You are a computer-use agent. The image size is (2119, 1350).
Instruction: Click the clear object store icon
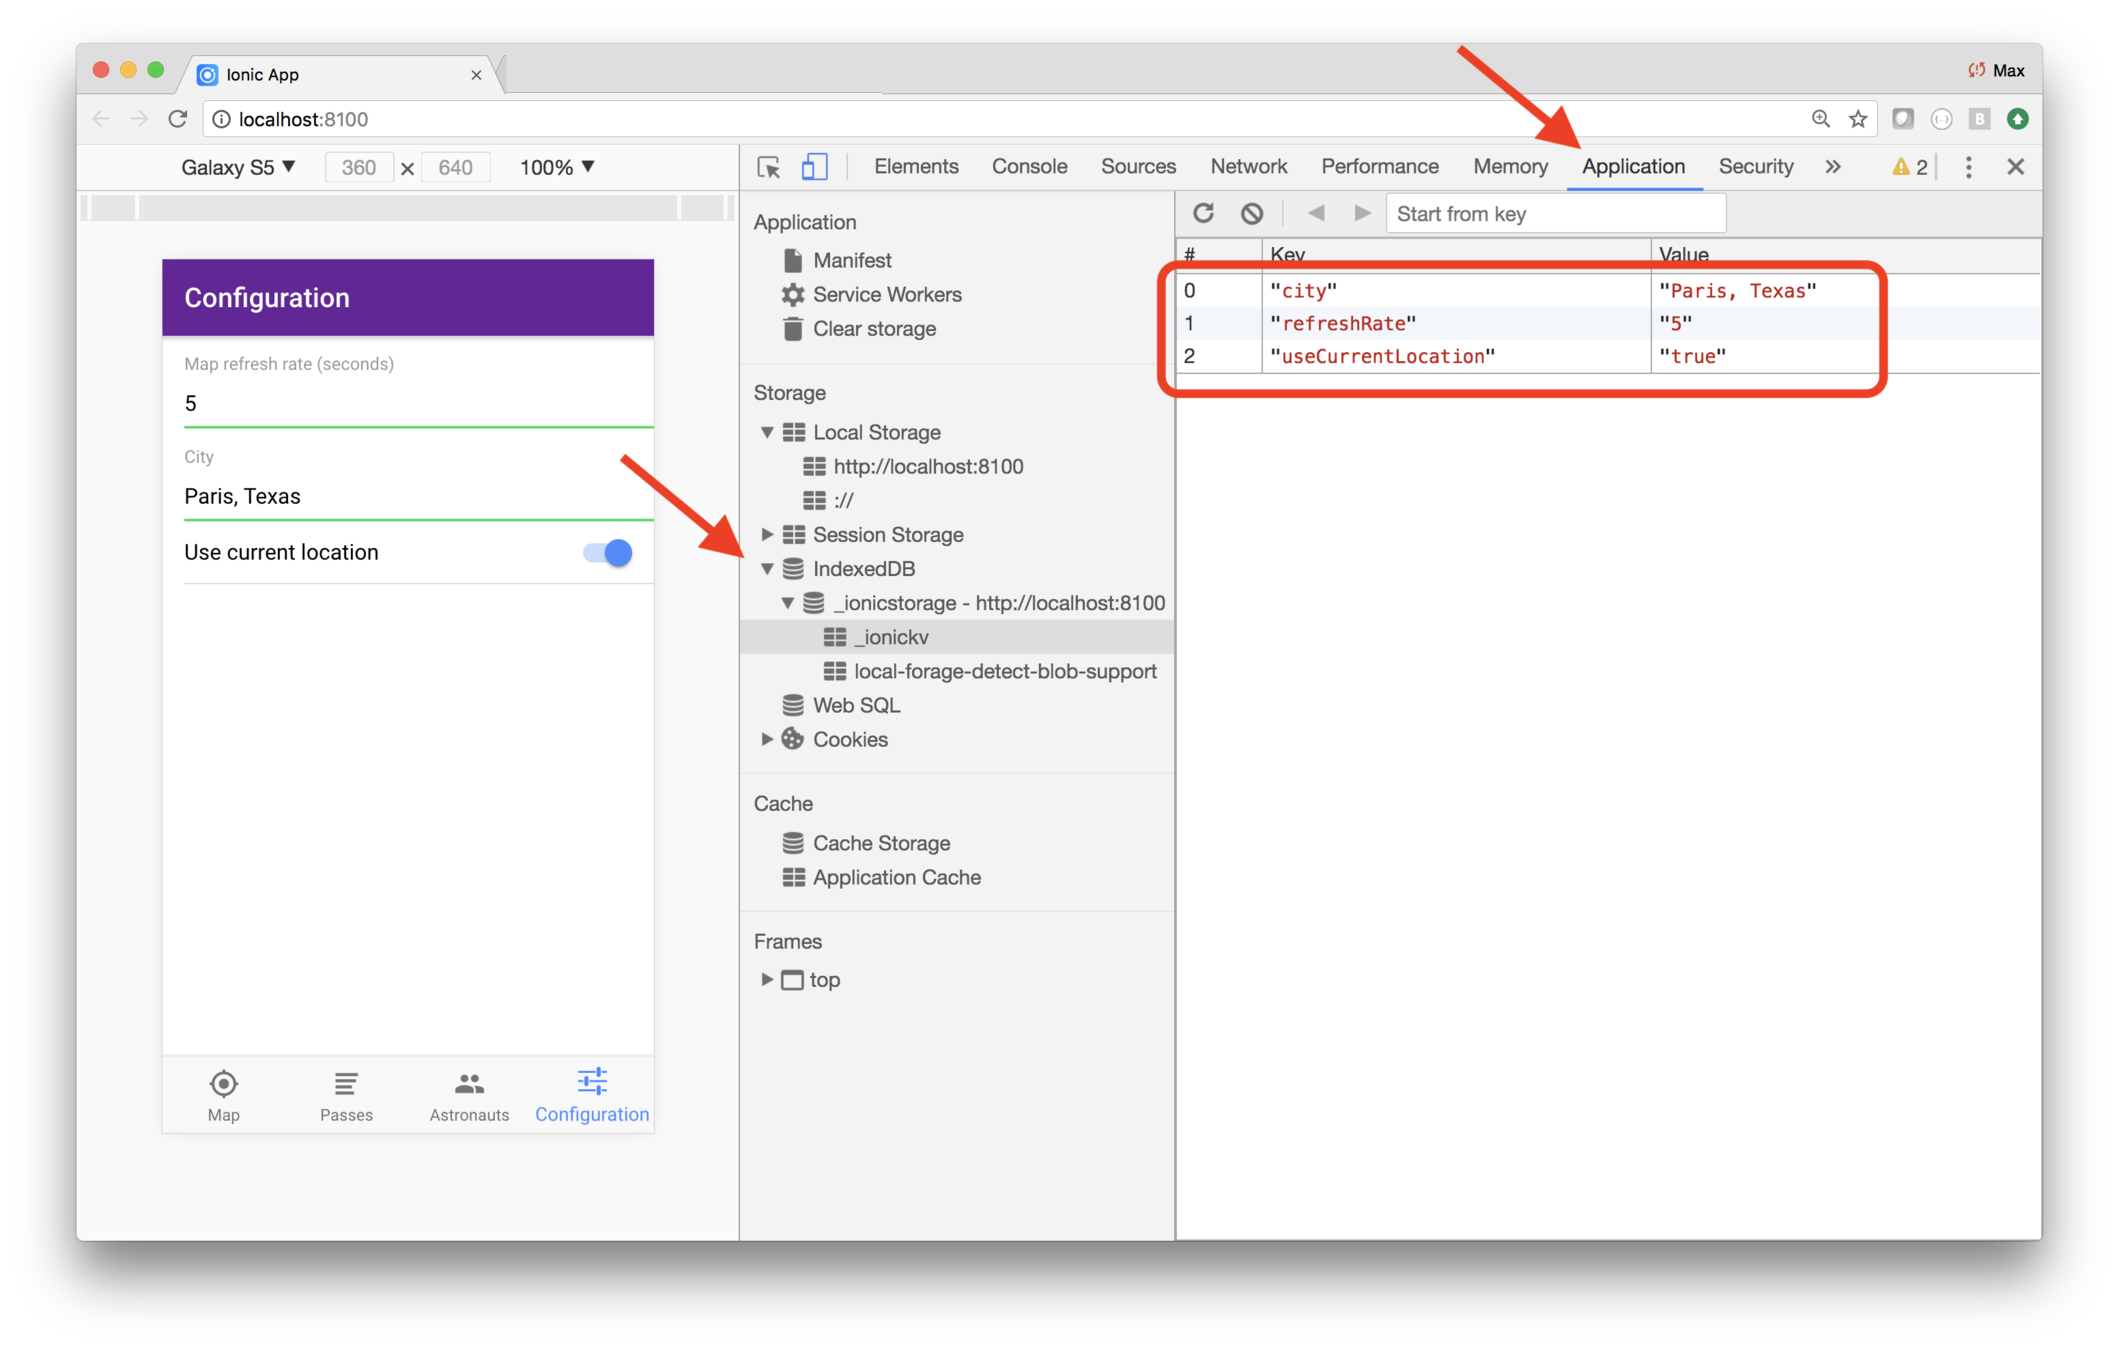[x=1251, y=213]
